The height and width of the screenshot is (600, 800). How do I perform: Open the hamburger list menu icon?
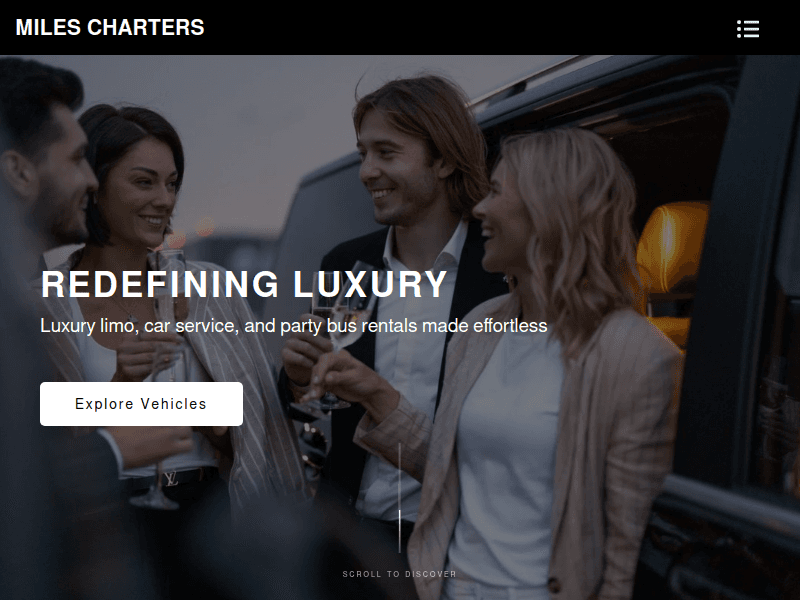tap(748, 29)
